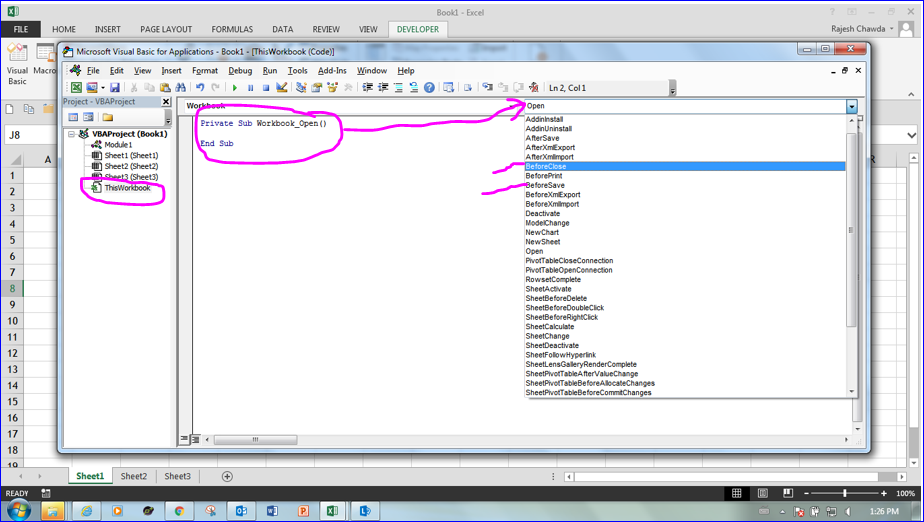
Task: Open Project Explorer icon in toolbar
Action: [301, 88]
